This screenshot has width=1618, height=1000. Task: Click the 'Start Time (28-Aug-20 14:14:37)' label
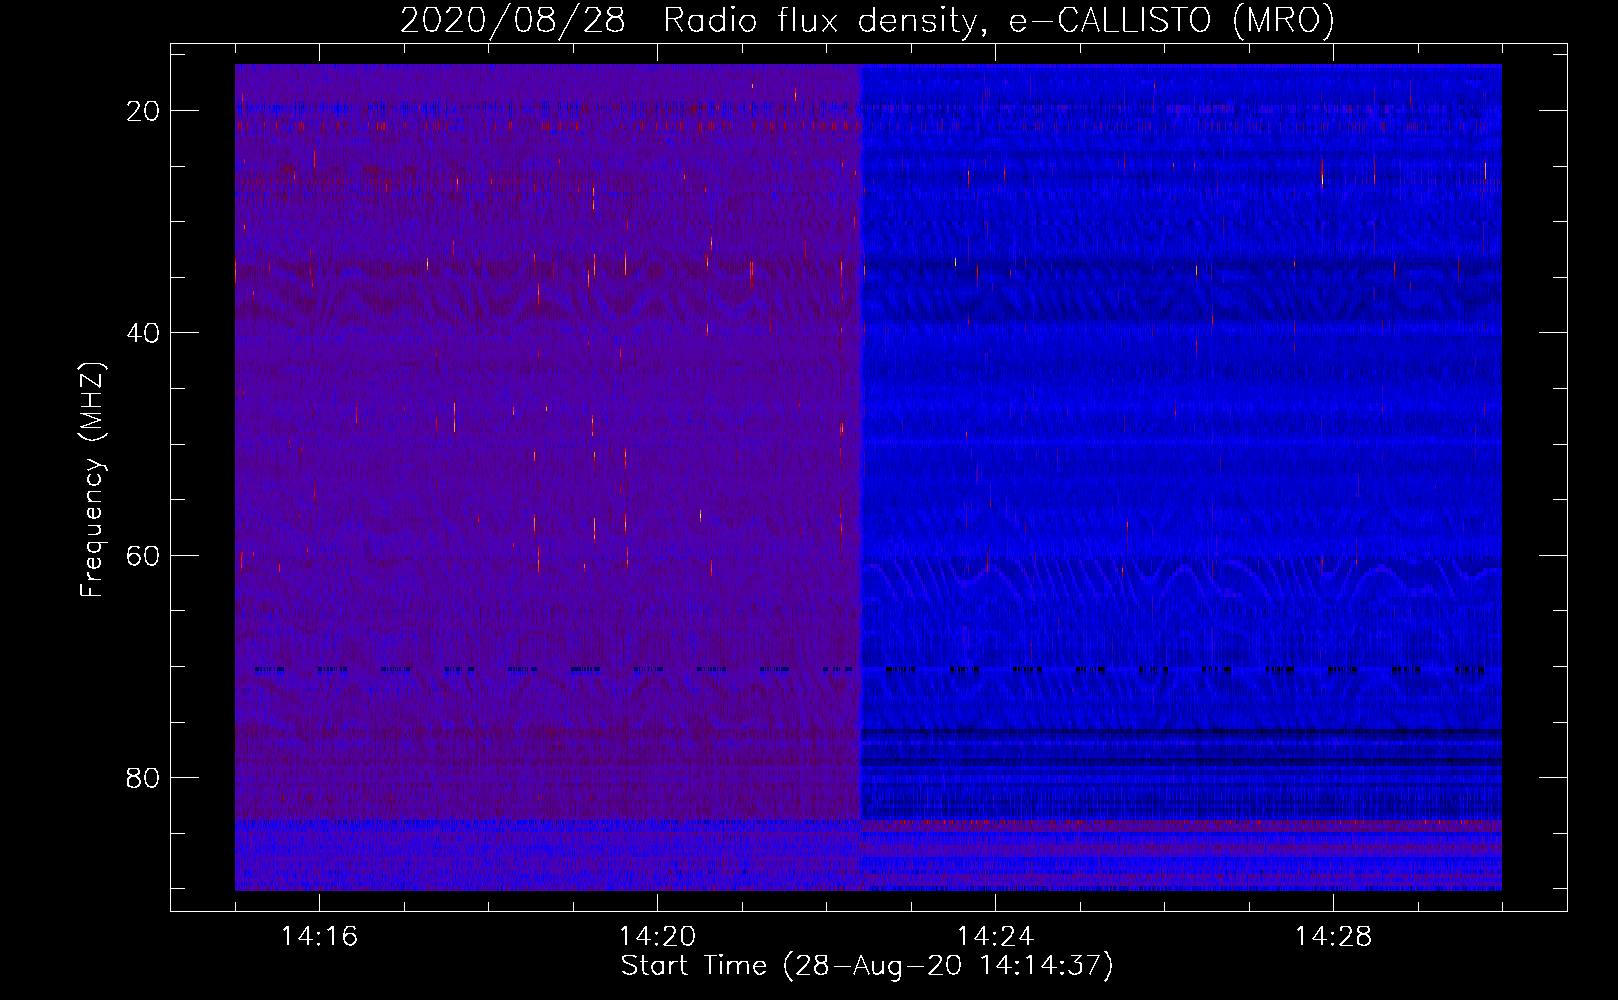coord(867,966)
